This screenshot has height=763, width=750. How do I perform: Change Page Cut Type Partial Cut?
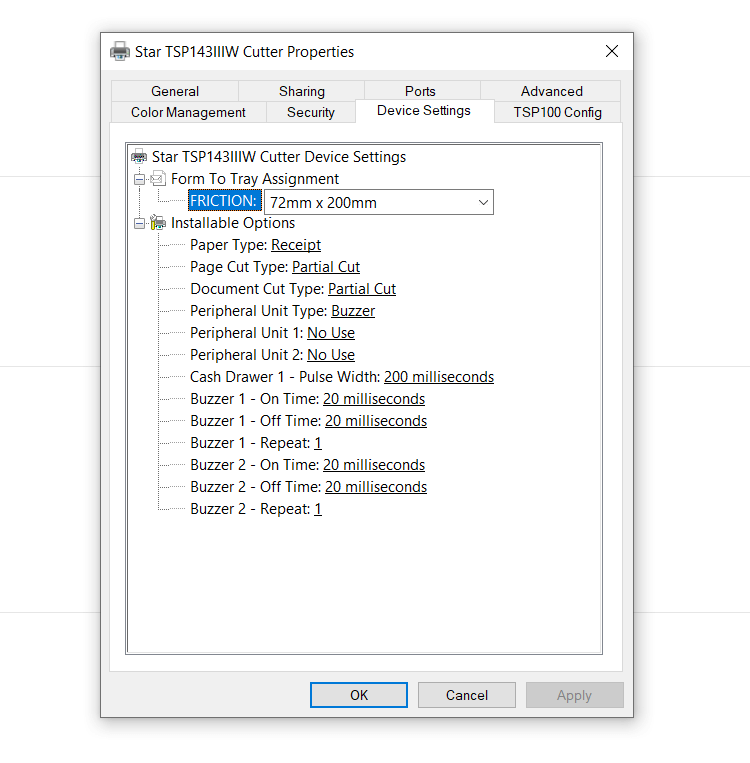click(326, 267)
